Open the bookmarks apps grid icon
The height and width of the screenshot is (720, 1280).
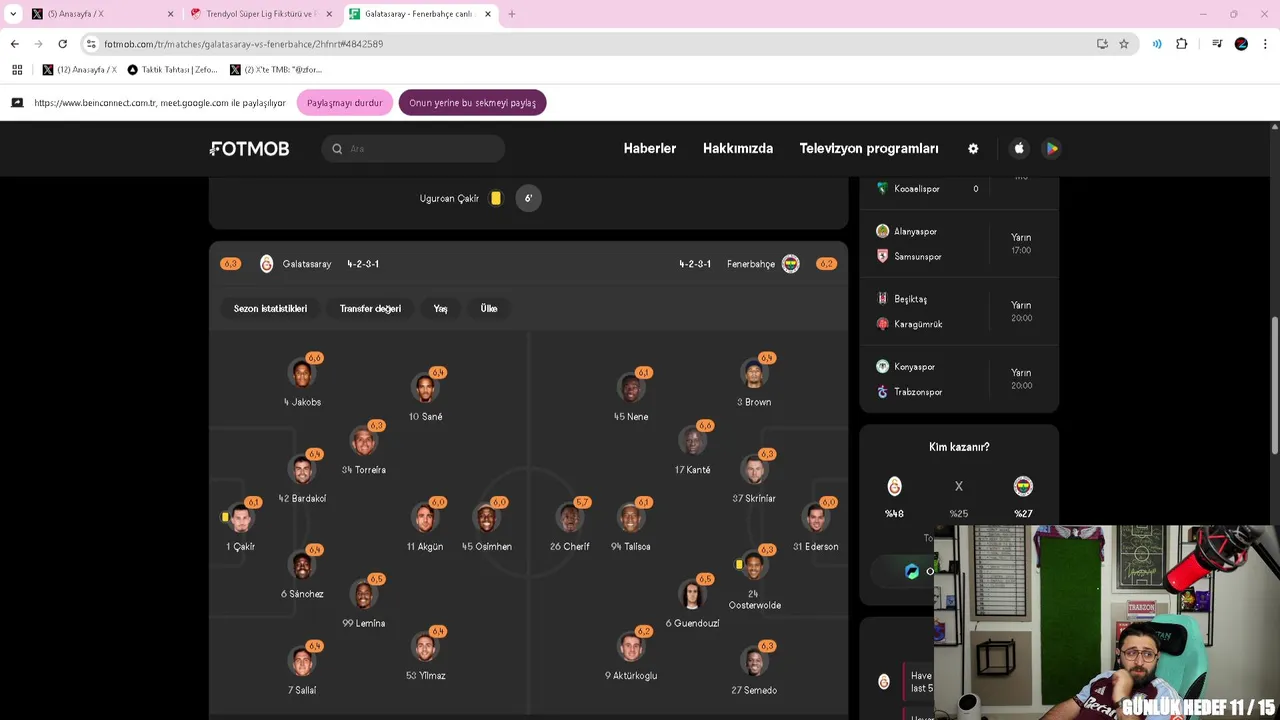click(x=17, y=70)
